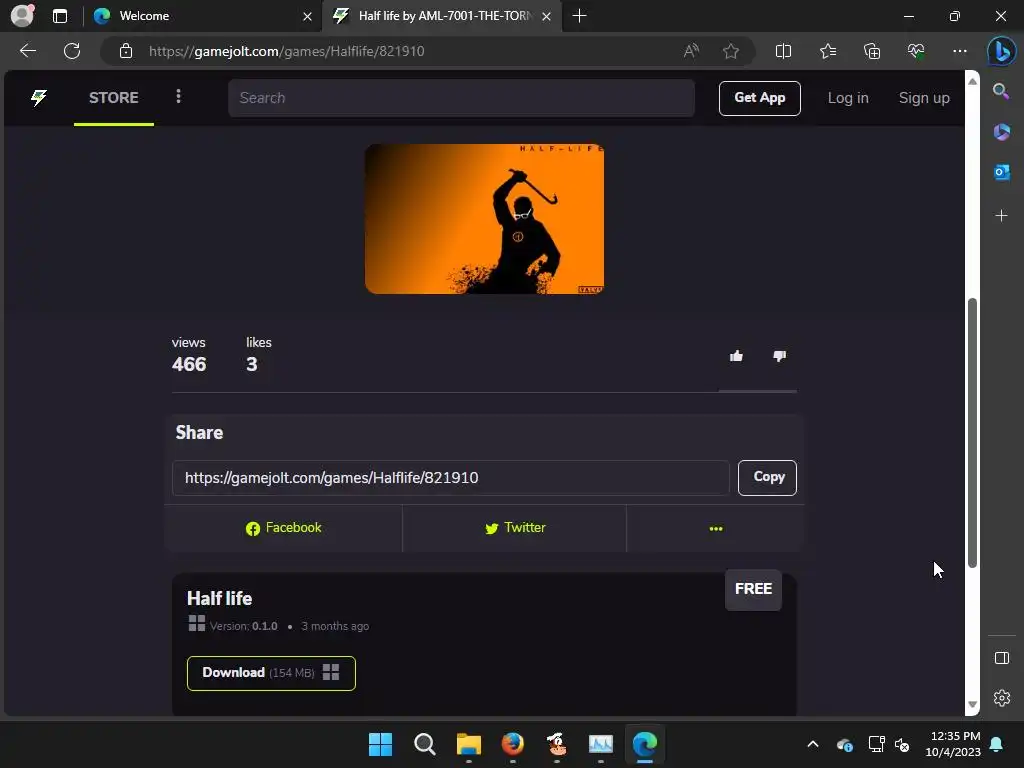Image resolution: width=1024 pixels, height=768 pixels.
Task: Add an app to Edge sidebar
Action: [x=1001, y=216]
